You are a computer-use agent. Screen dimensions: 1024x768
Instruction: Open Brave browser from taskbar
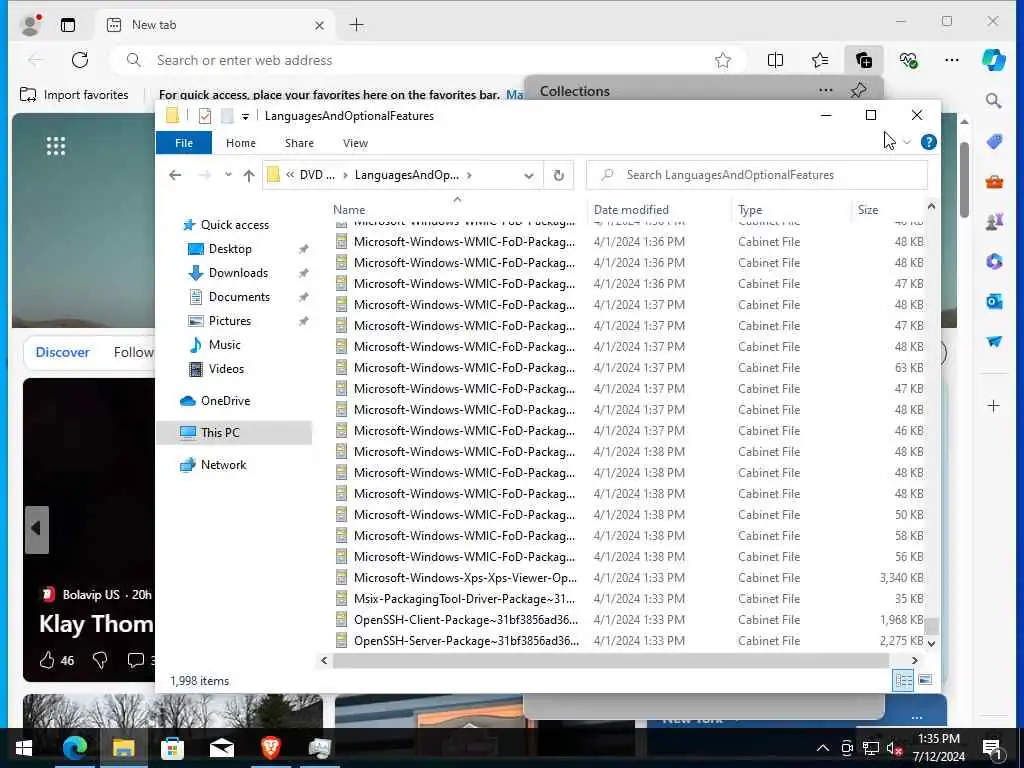(x=271, y=747)
